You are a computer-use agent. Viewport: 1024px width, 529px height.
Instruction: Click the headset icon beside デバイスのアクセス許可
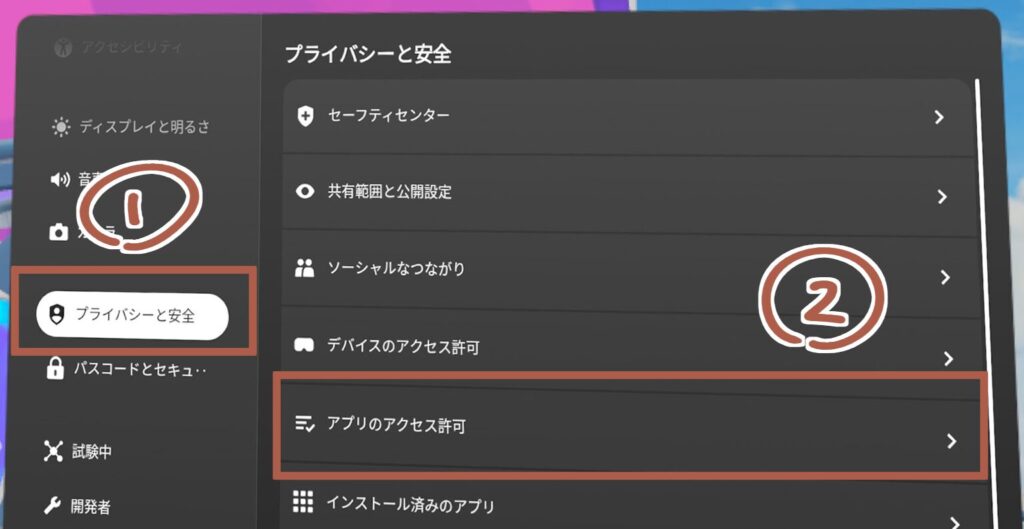[303, 345]
